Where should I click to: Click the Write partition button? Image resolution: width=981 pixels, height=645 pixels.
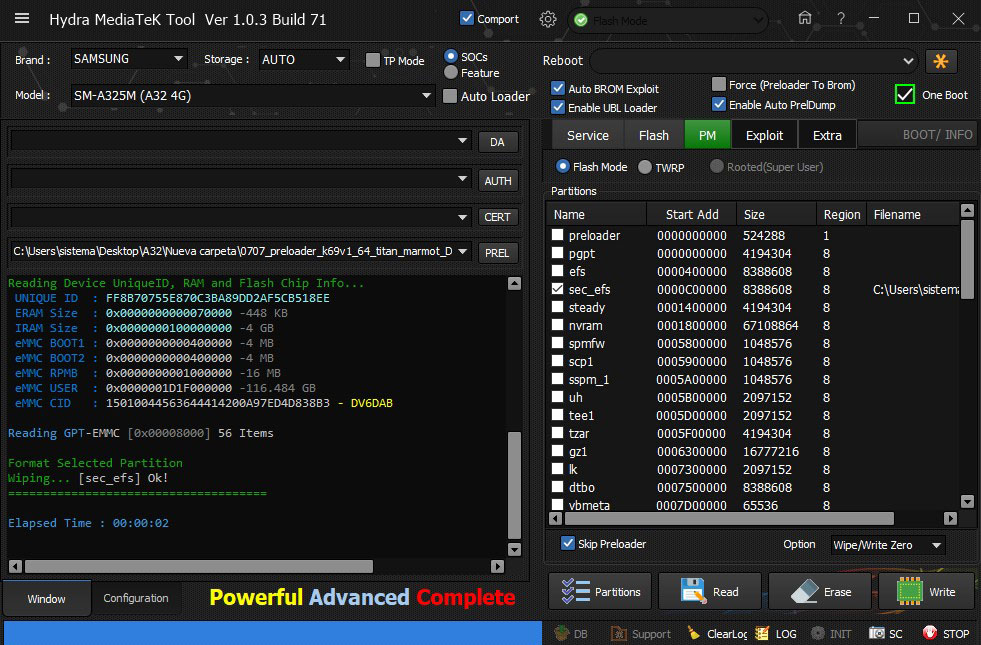pyautogui.click(x=926, y=592)
